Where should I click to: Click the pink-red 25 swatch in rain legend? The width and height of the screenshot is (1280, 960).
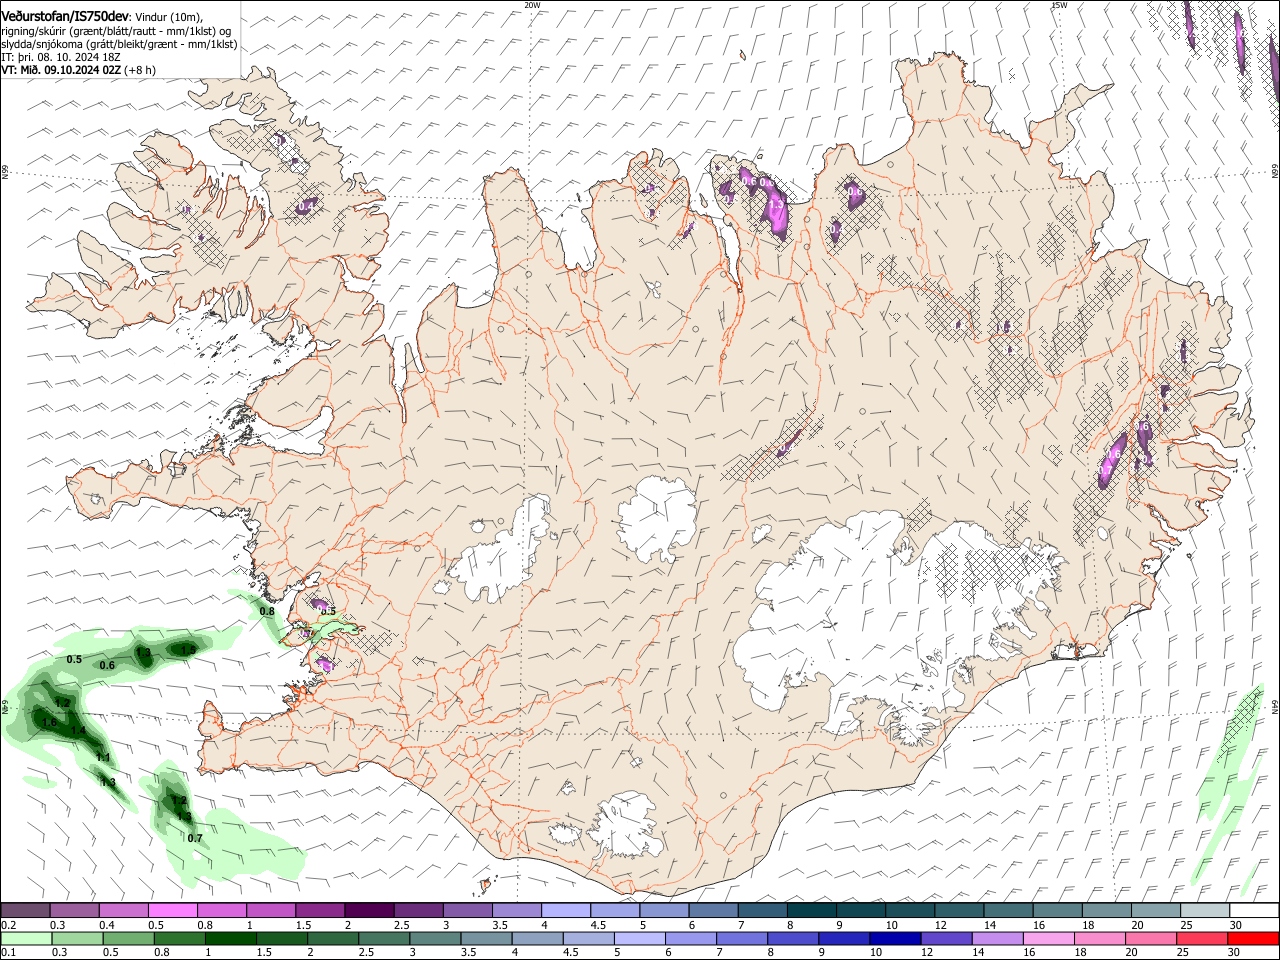(1201, 938)
